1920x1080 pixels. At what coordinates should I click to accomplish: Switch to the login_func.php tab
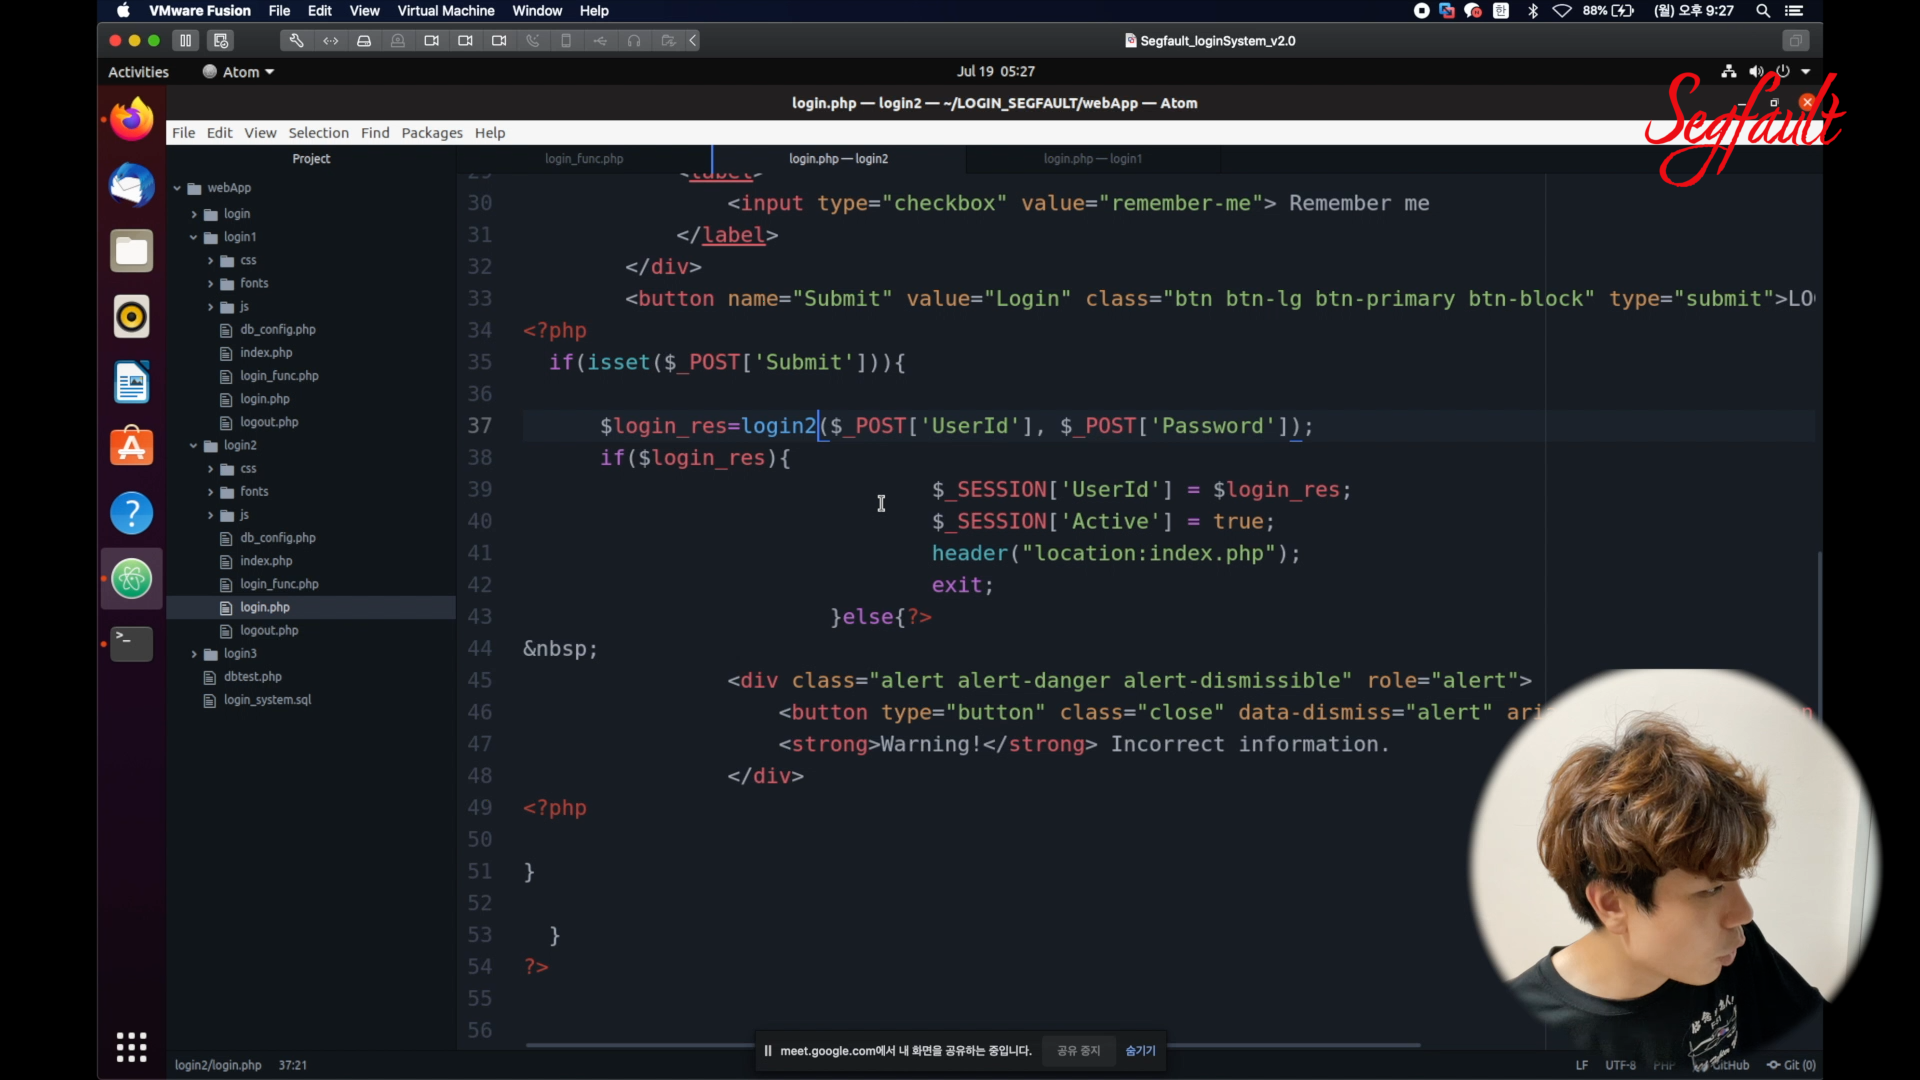point(584,159)
